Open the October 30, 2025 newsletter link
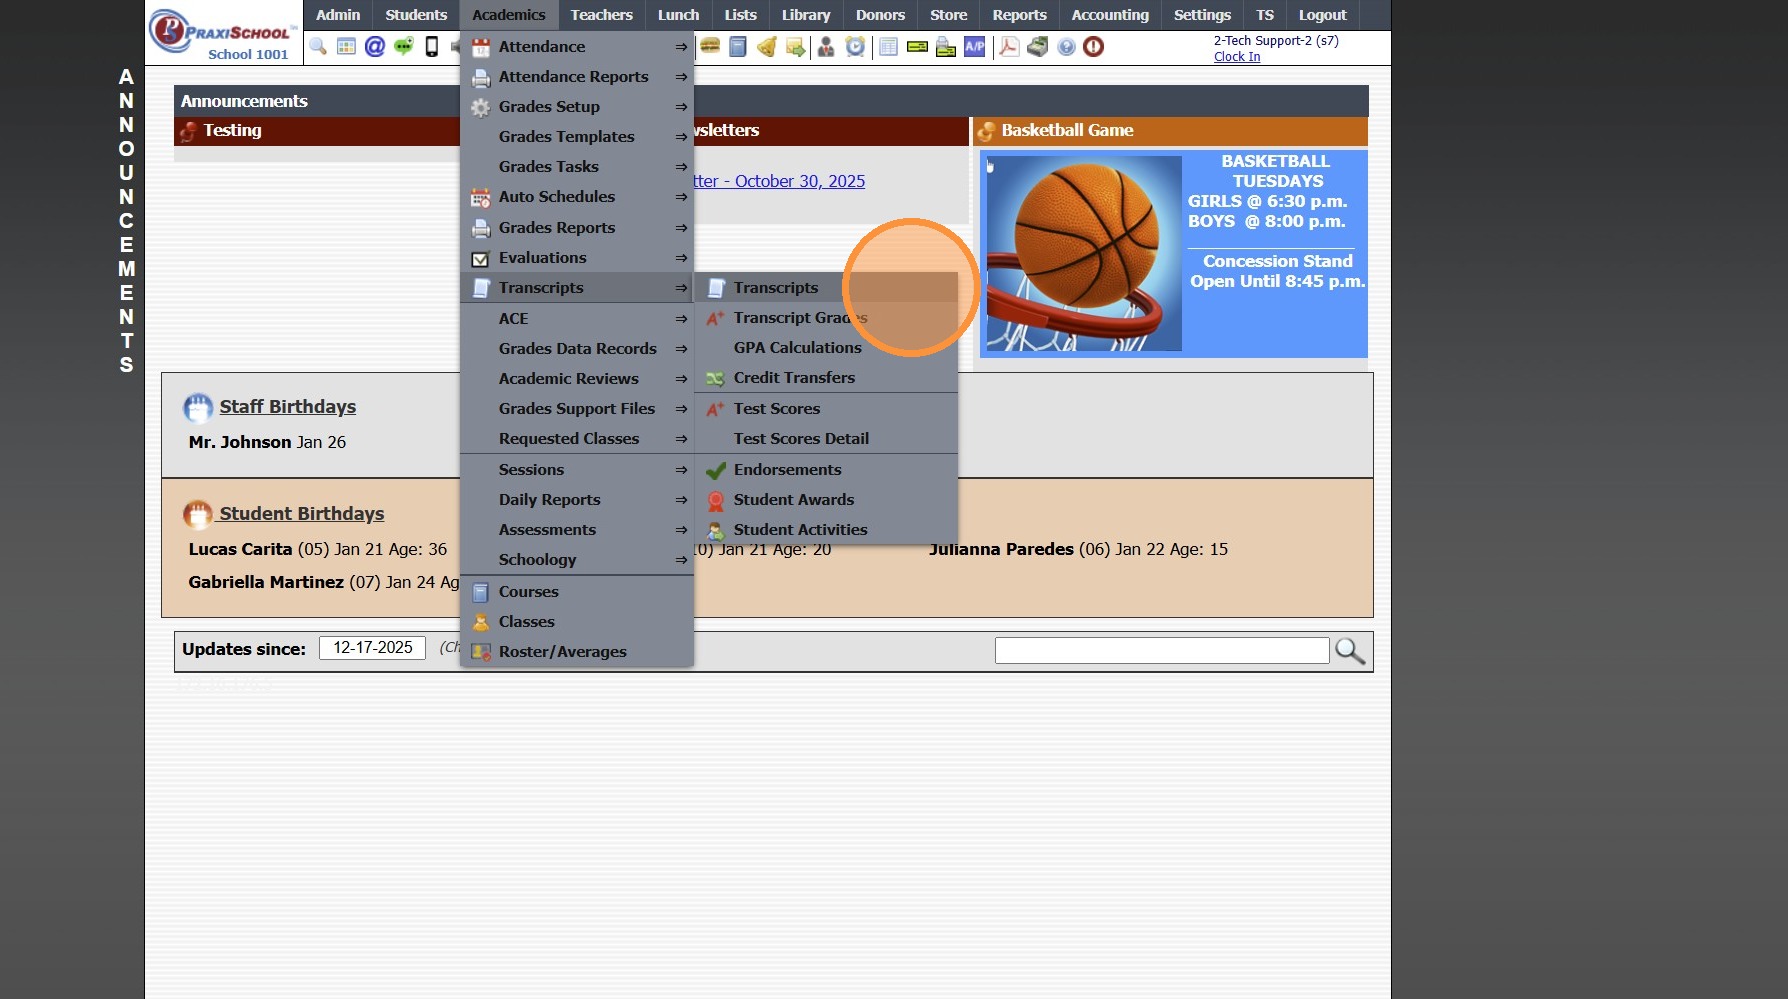The width and height of the screenshot is (1788, 999). point(779,181)
